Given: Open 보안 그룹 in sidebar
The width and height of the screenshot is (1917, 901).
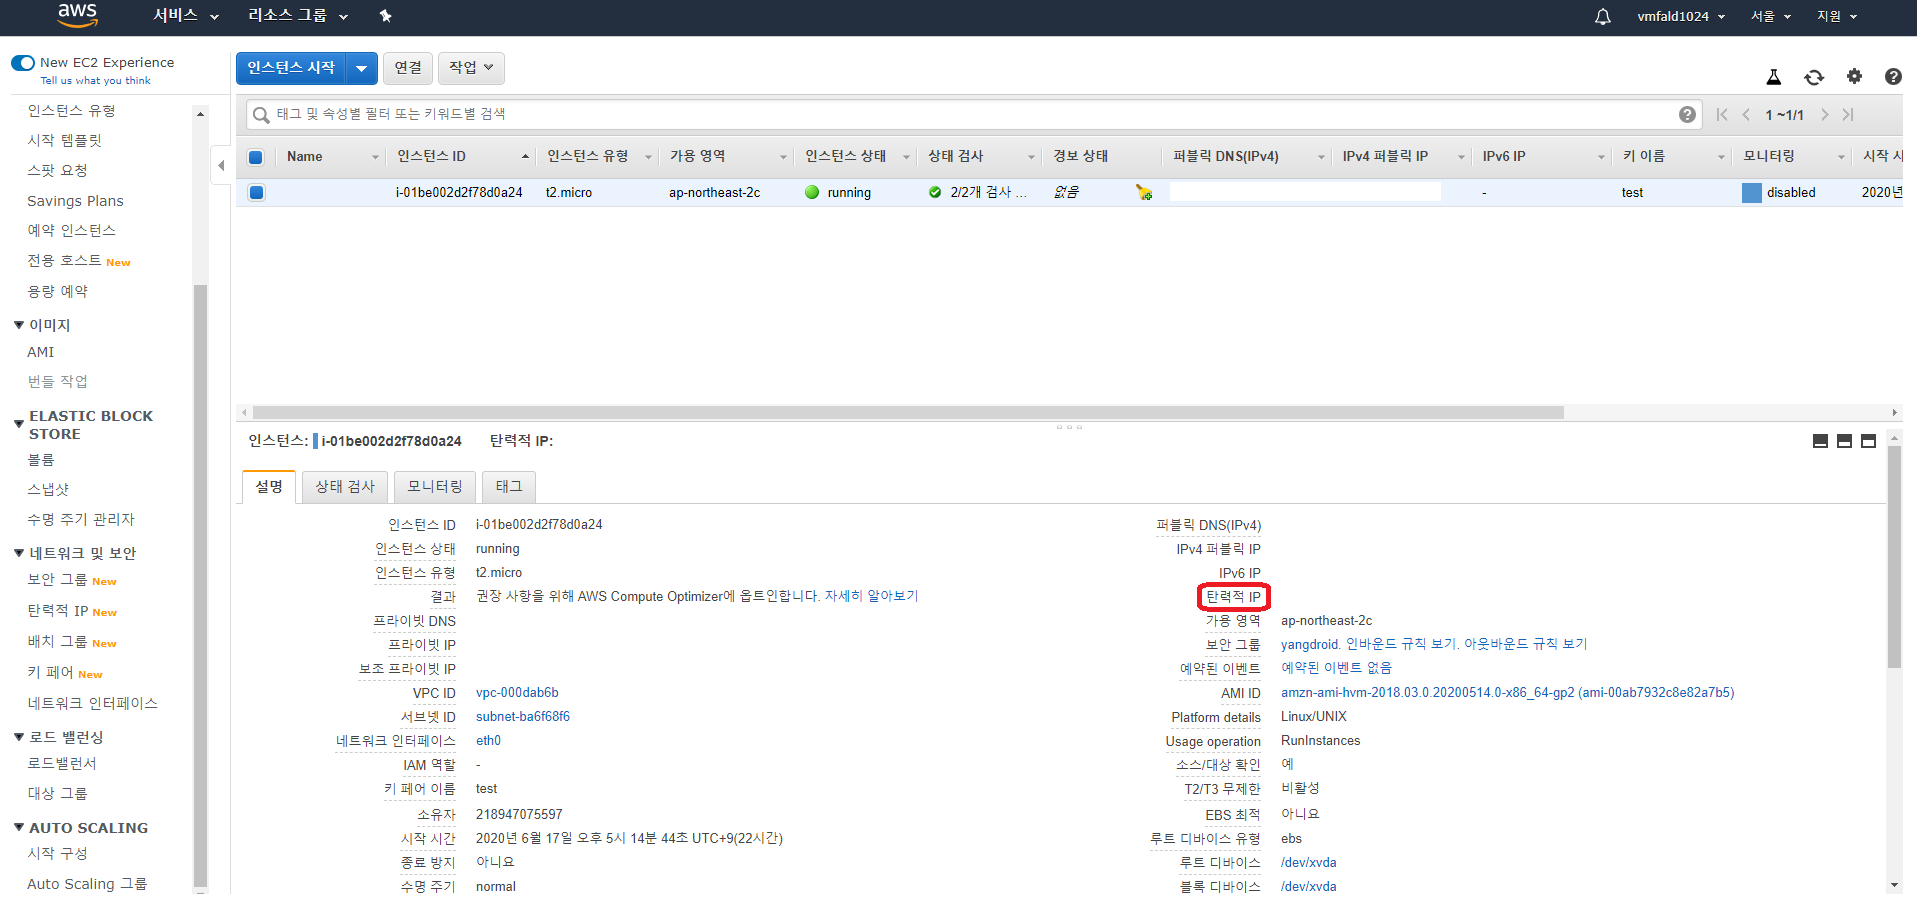Looking at the screenshot, I should tap(57, 580).
